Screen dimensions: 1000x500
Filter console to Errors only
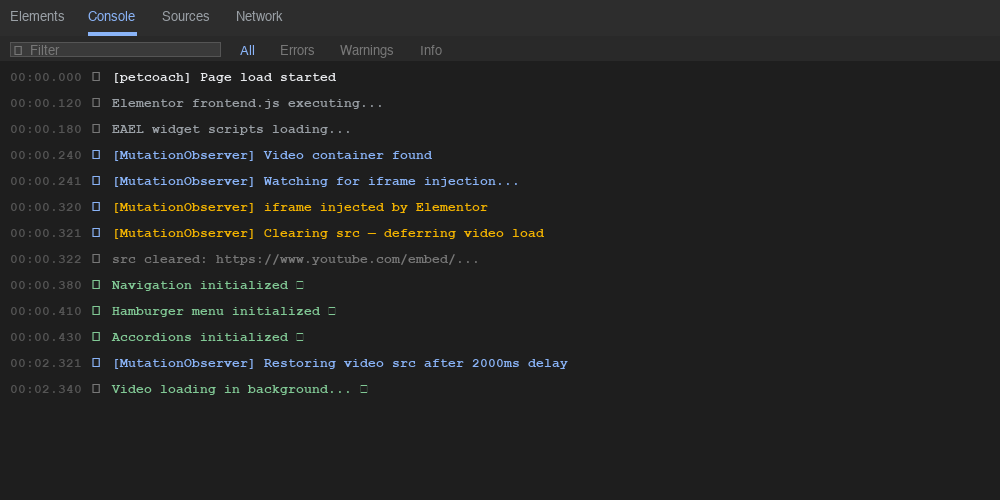pos(297,50)
